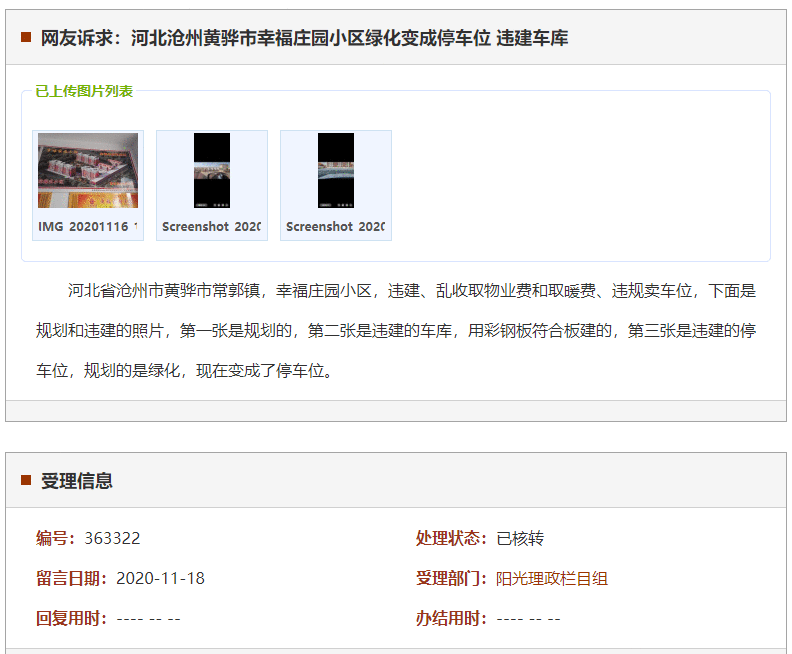792x654 pixels.
Task: Click the 办结用时 field label
Action: [451, 618]
